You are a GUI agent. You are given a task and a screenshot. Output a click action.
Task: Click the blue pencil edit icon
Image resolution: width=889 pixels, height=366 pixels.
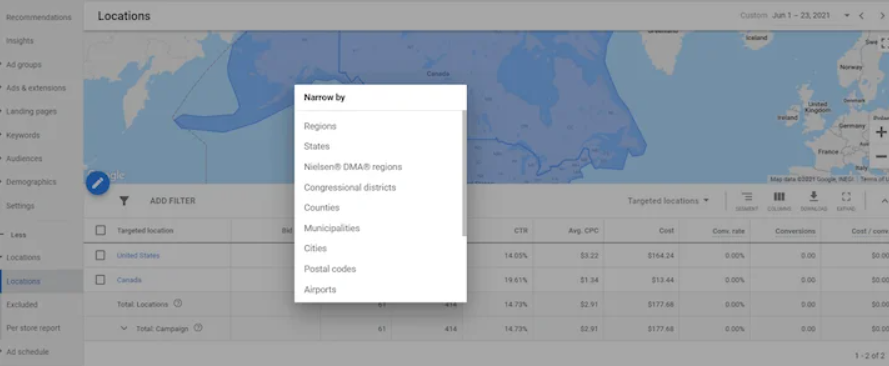coord(98,183)
